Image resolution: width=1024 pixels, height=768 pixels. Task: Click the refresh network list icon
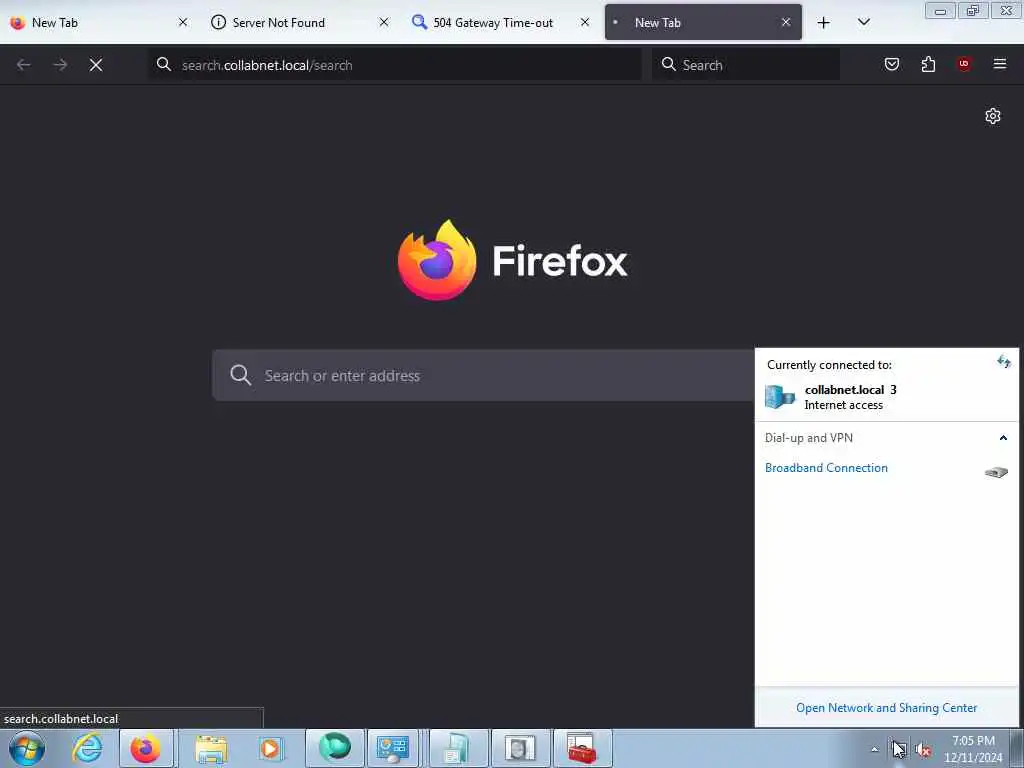[x=1004, y=362]
